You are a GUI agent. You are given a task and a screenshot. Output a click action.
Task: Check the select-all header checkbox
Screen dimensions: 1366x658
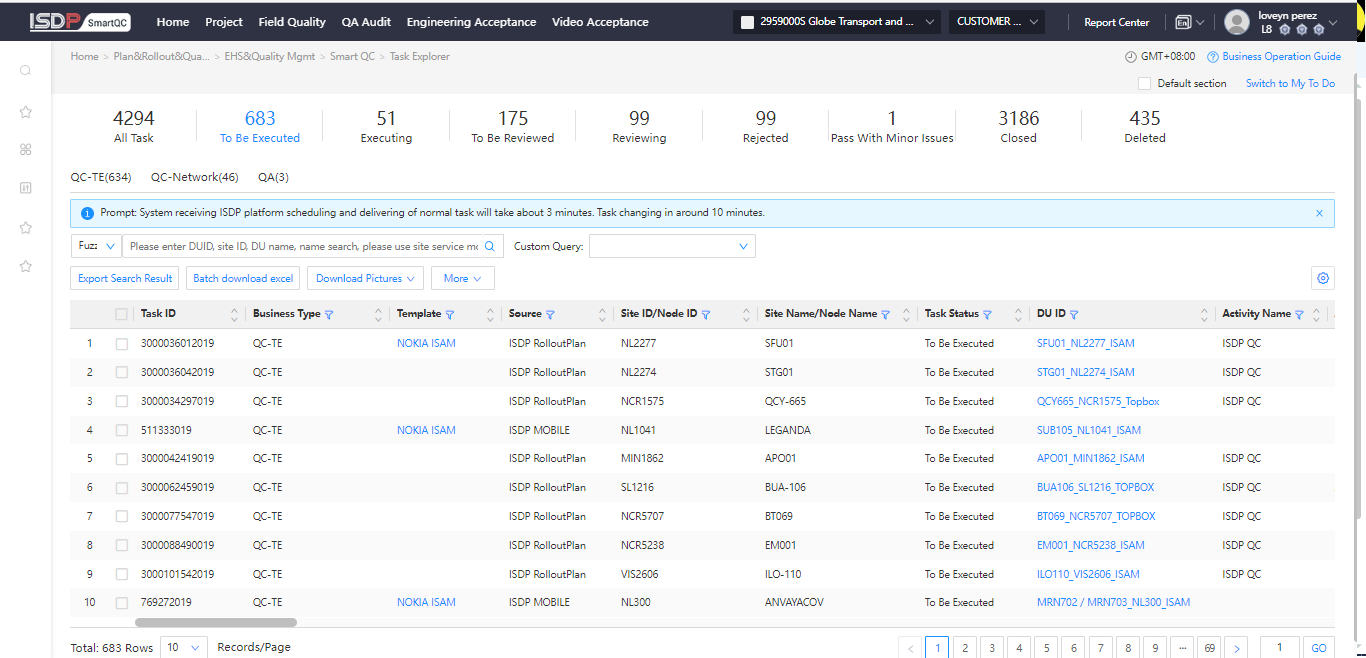click(x=121, y=314)
